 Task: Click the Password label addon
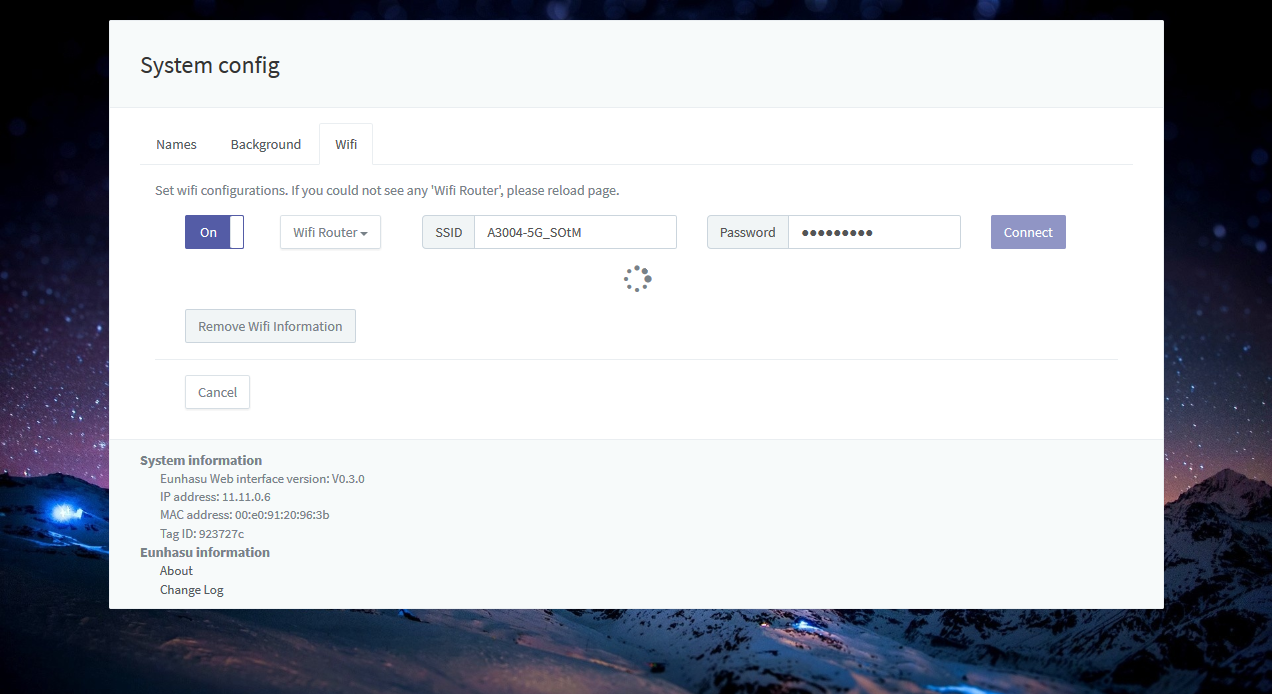point(747,232)
